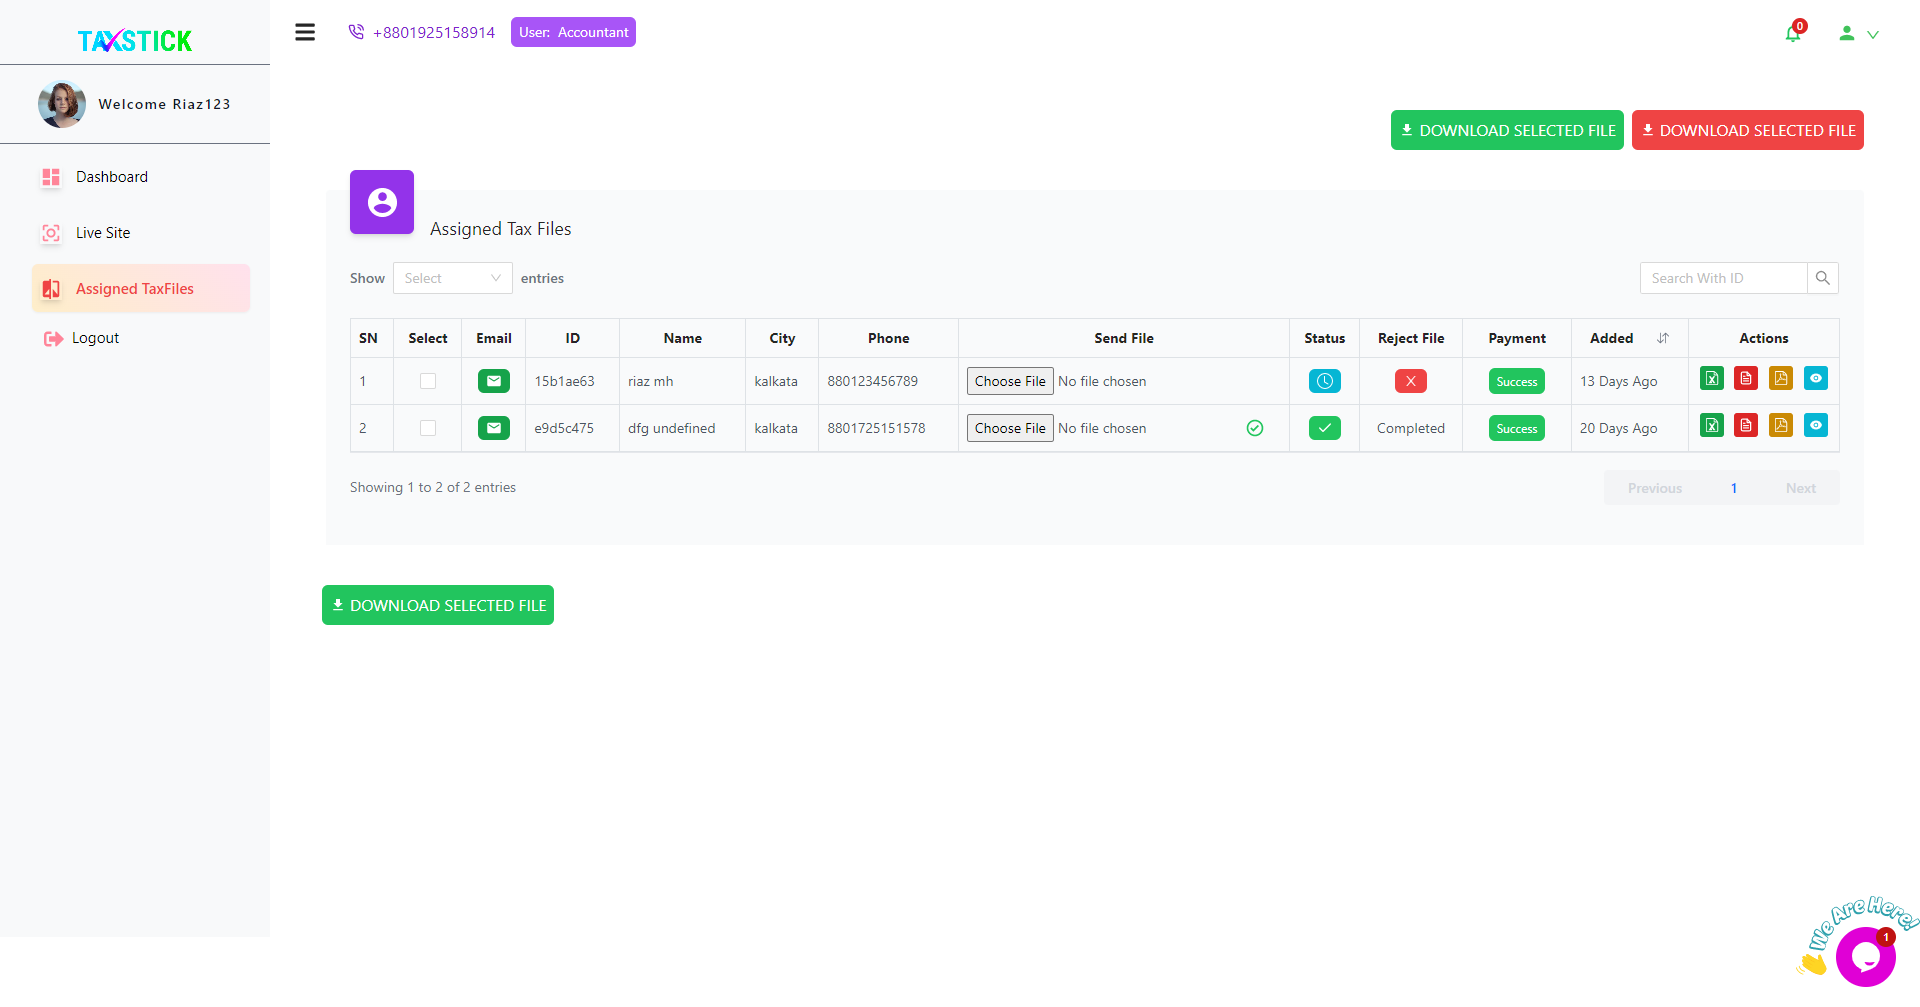
Task: Click the email icon for riaz mh
Action: (x=493, y=381)
